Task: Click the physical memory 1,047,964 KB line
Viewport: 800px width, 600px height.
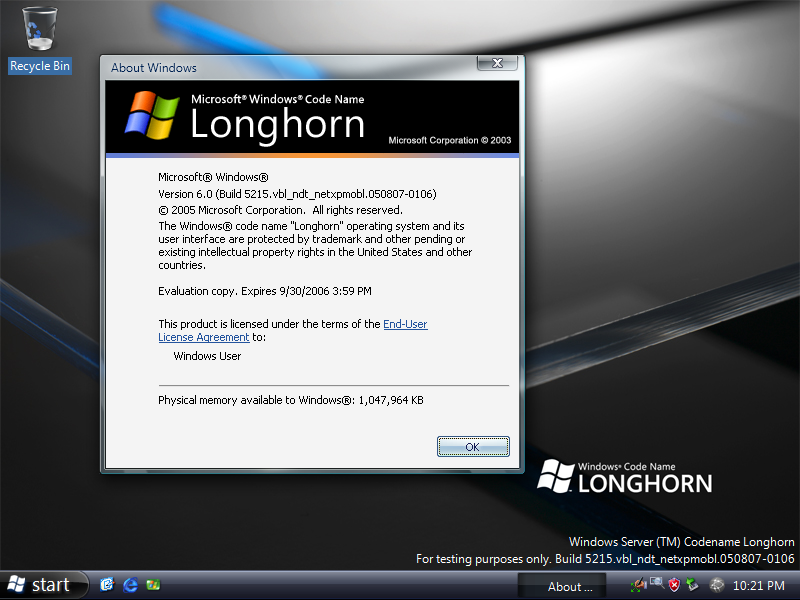Action: tap(291, 400)
